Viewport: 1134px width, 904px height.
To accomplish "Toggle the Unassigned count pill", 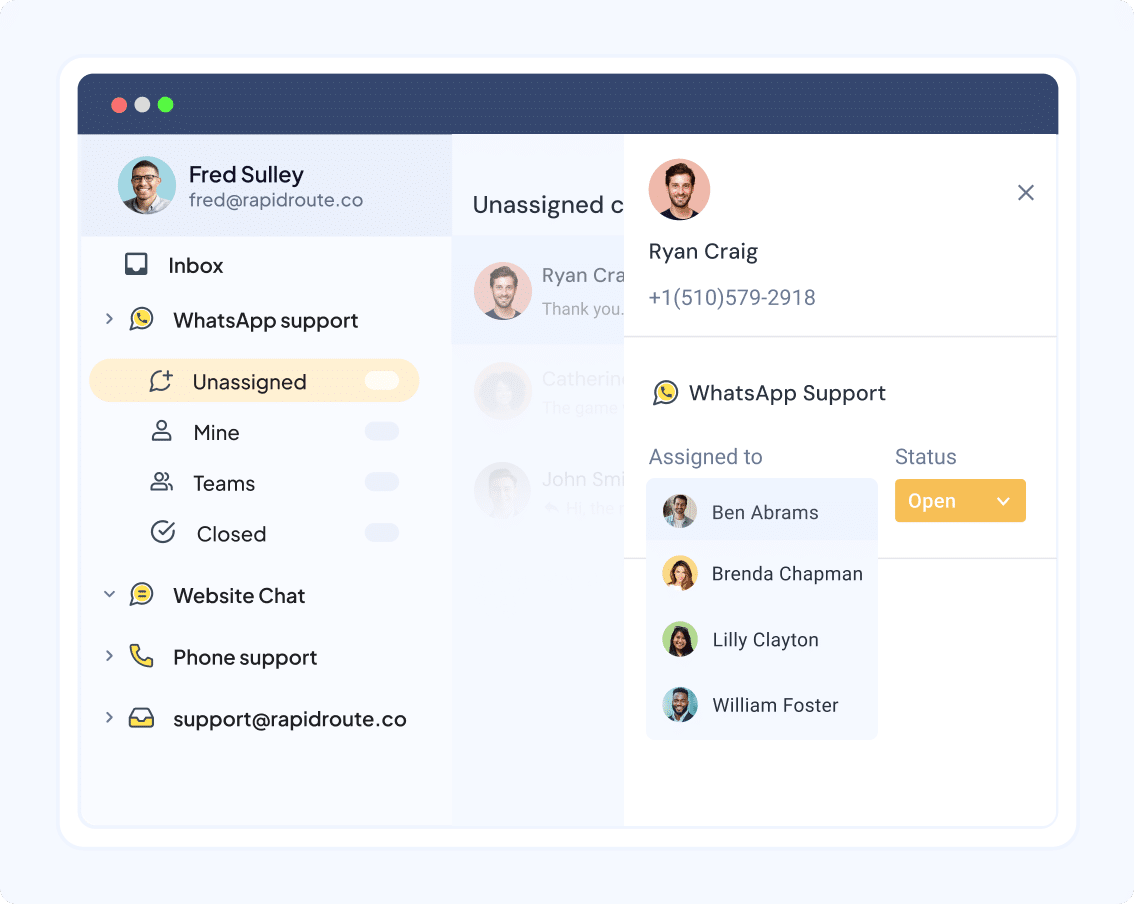I will click(381, 381).
